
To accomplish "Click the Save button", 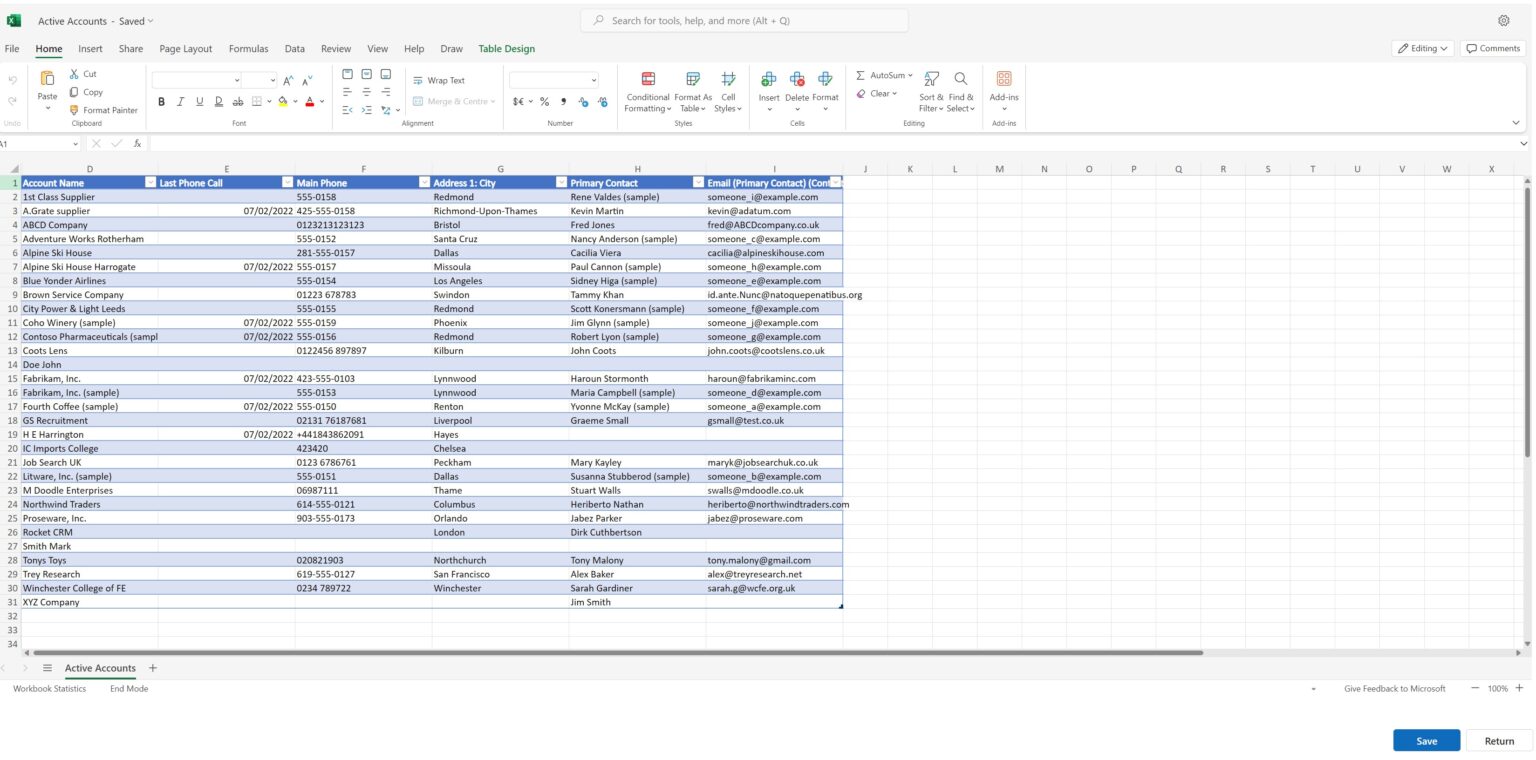I will pos(1426,740).
